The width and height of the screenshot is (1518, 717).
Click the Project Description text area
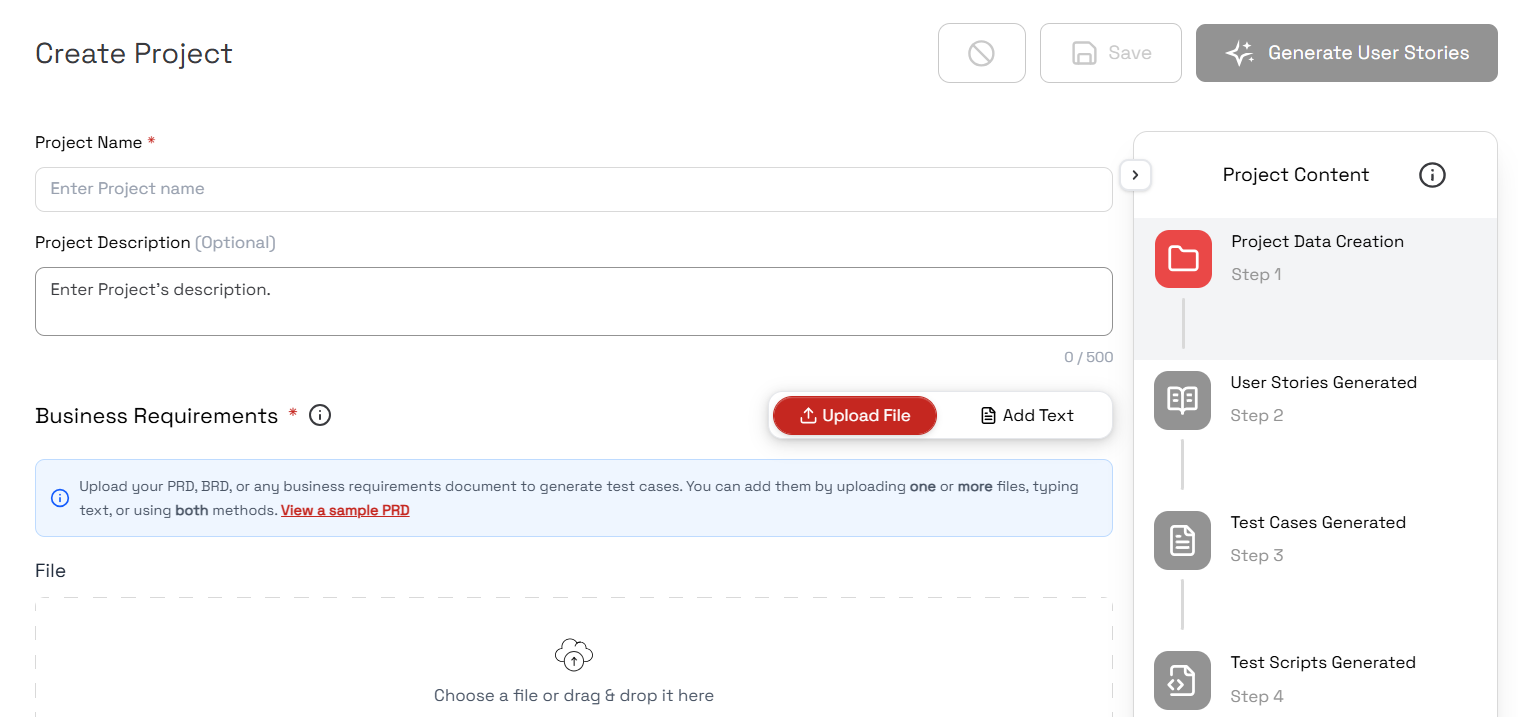[x=574, y=301]
